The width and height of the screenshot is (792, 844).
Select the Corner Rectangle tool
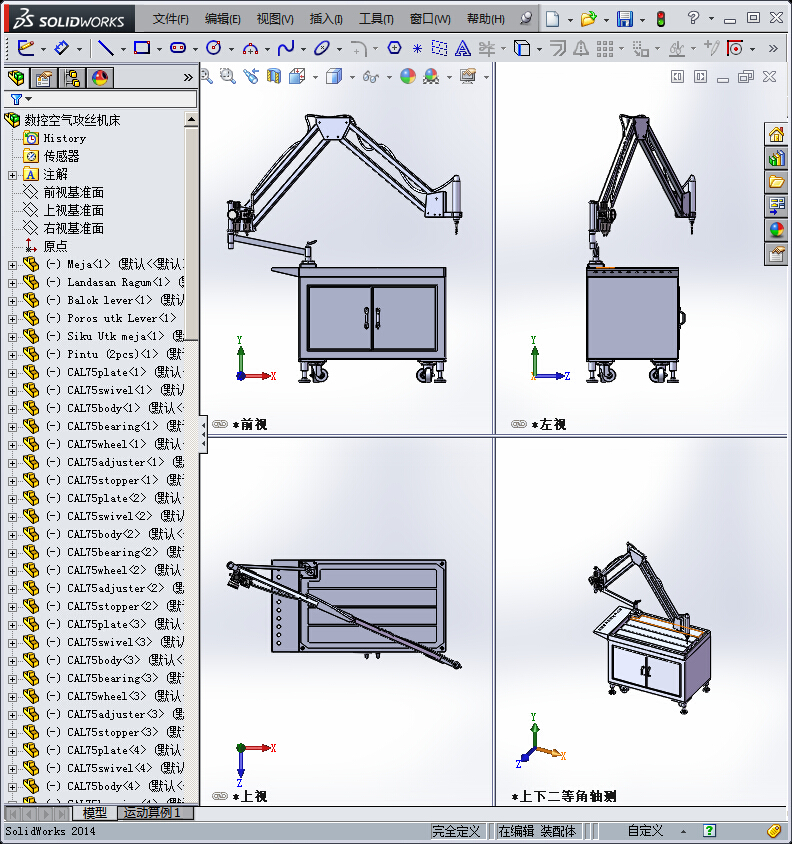click(x=142, y=48)
